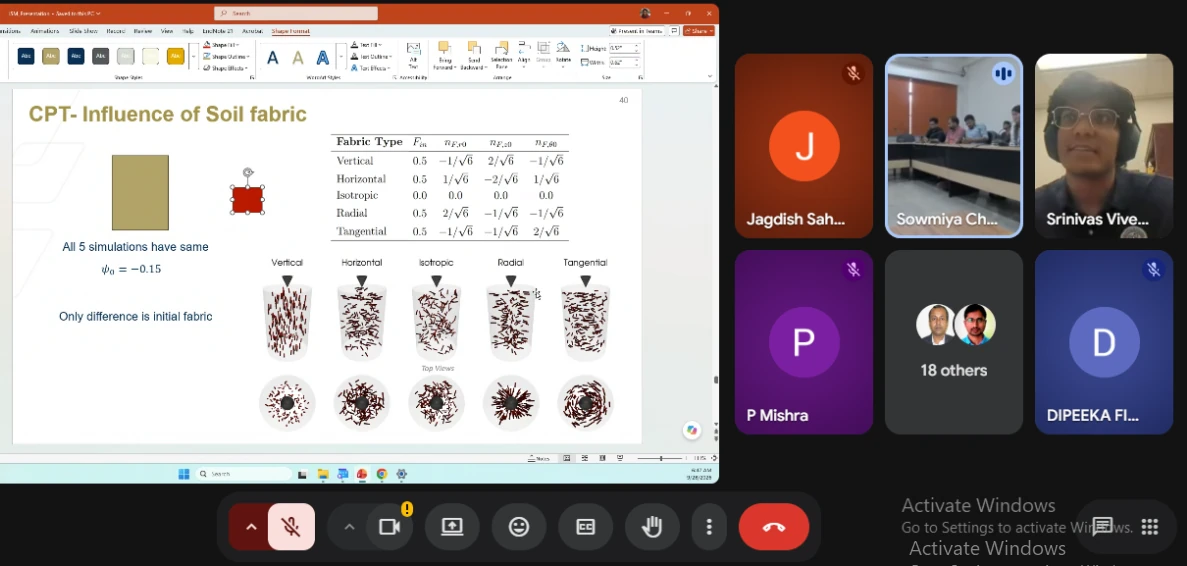The height and width of the screenshot is (566, 1187).
Task: Open the comments icon beside Share
Action: coord(674,31)
